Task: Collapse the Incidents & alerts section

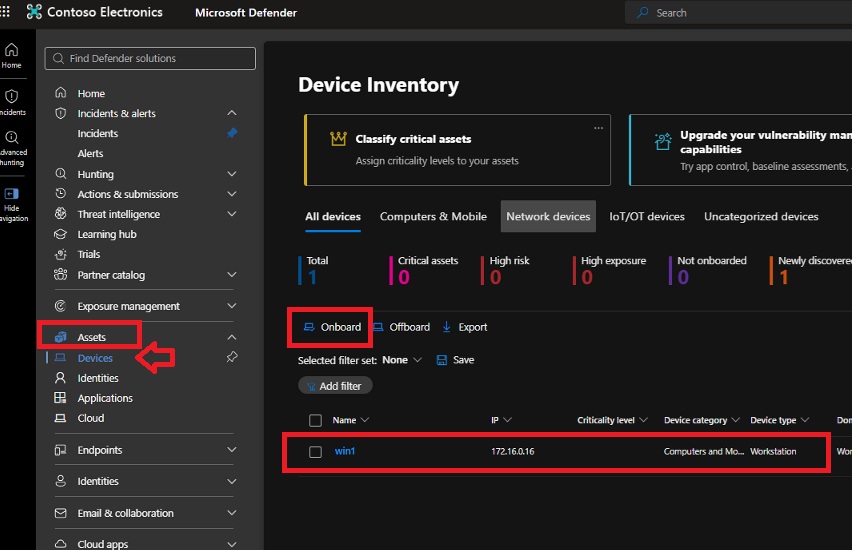Action: point(232,113)
